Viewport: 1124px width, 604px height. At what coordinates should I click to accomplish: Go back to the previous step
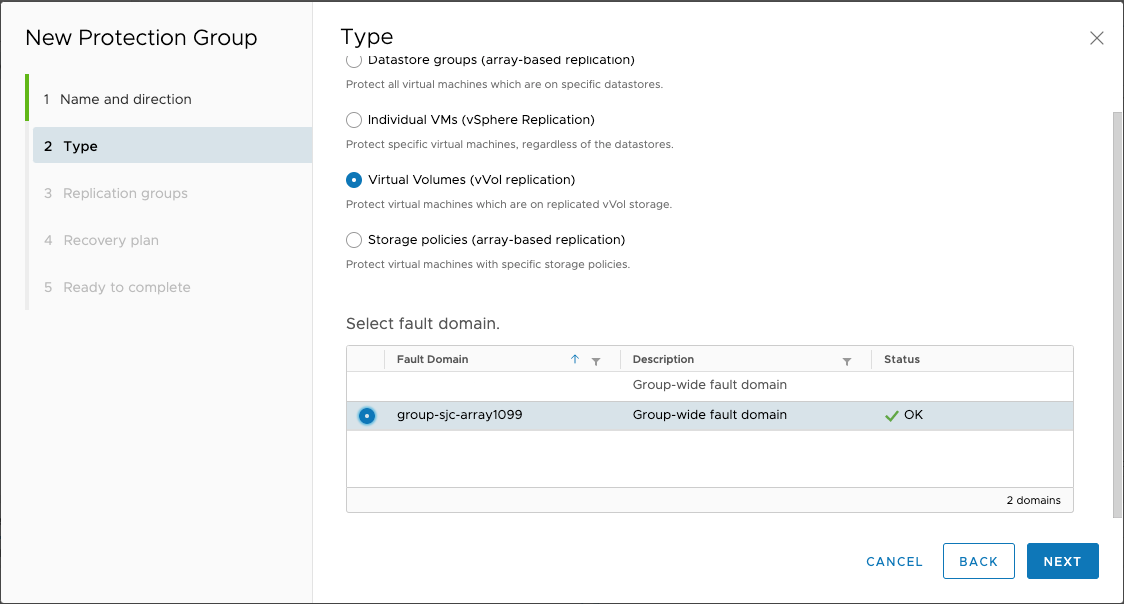point(978,561)
